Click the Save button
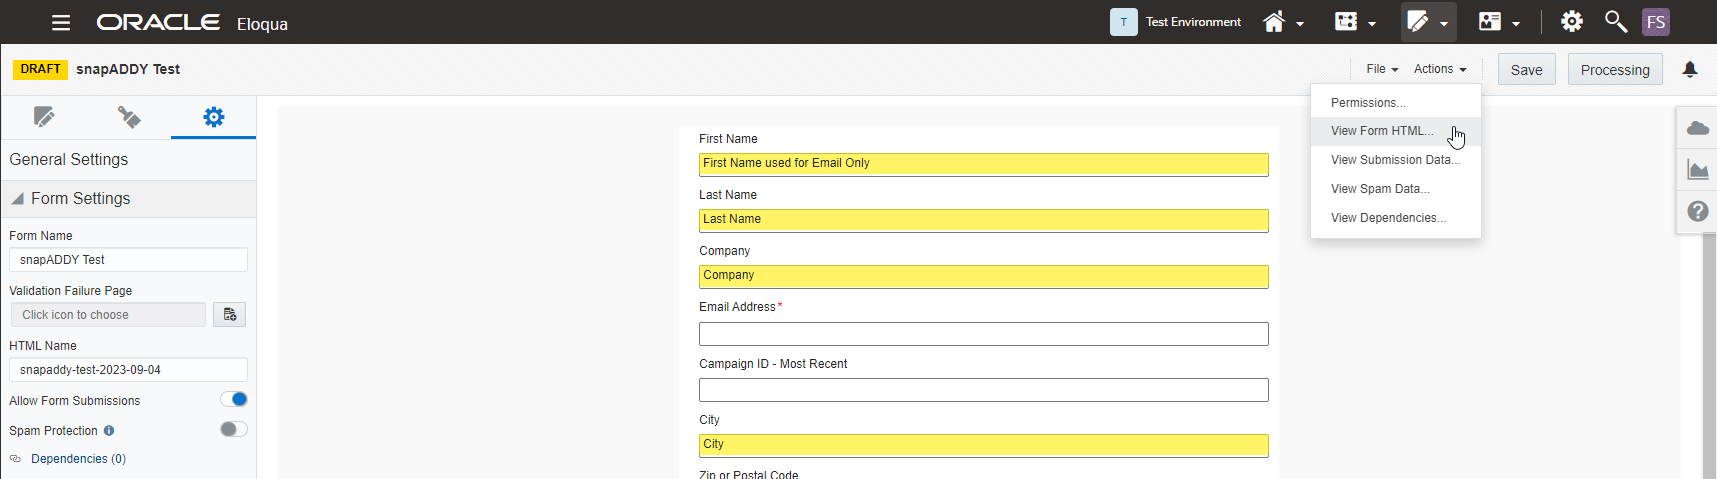Screen dimensions: 1717x479 pyautogui.click(x=1526, y=70)
